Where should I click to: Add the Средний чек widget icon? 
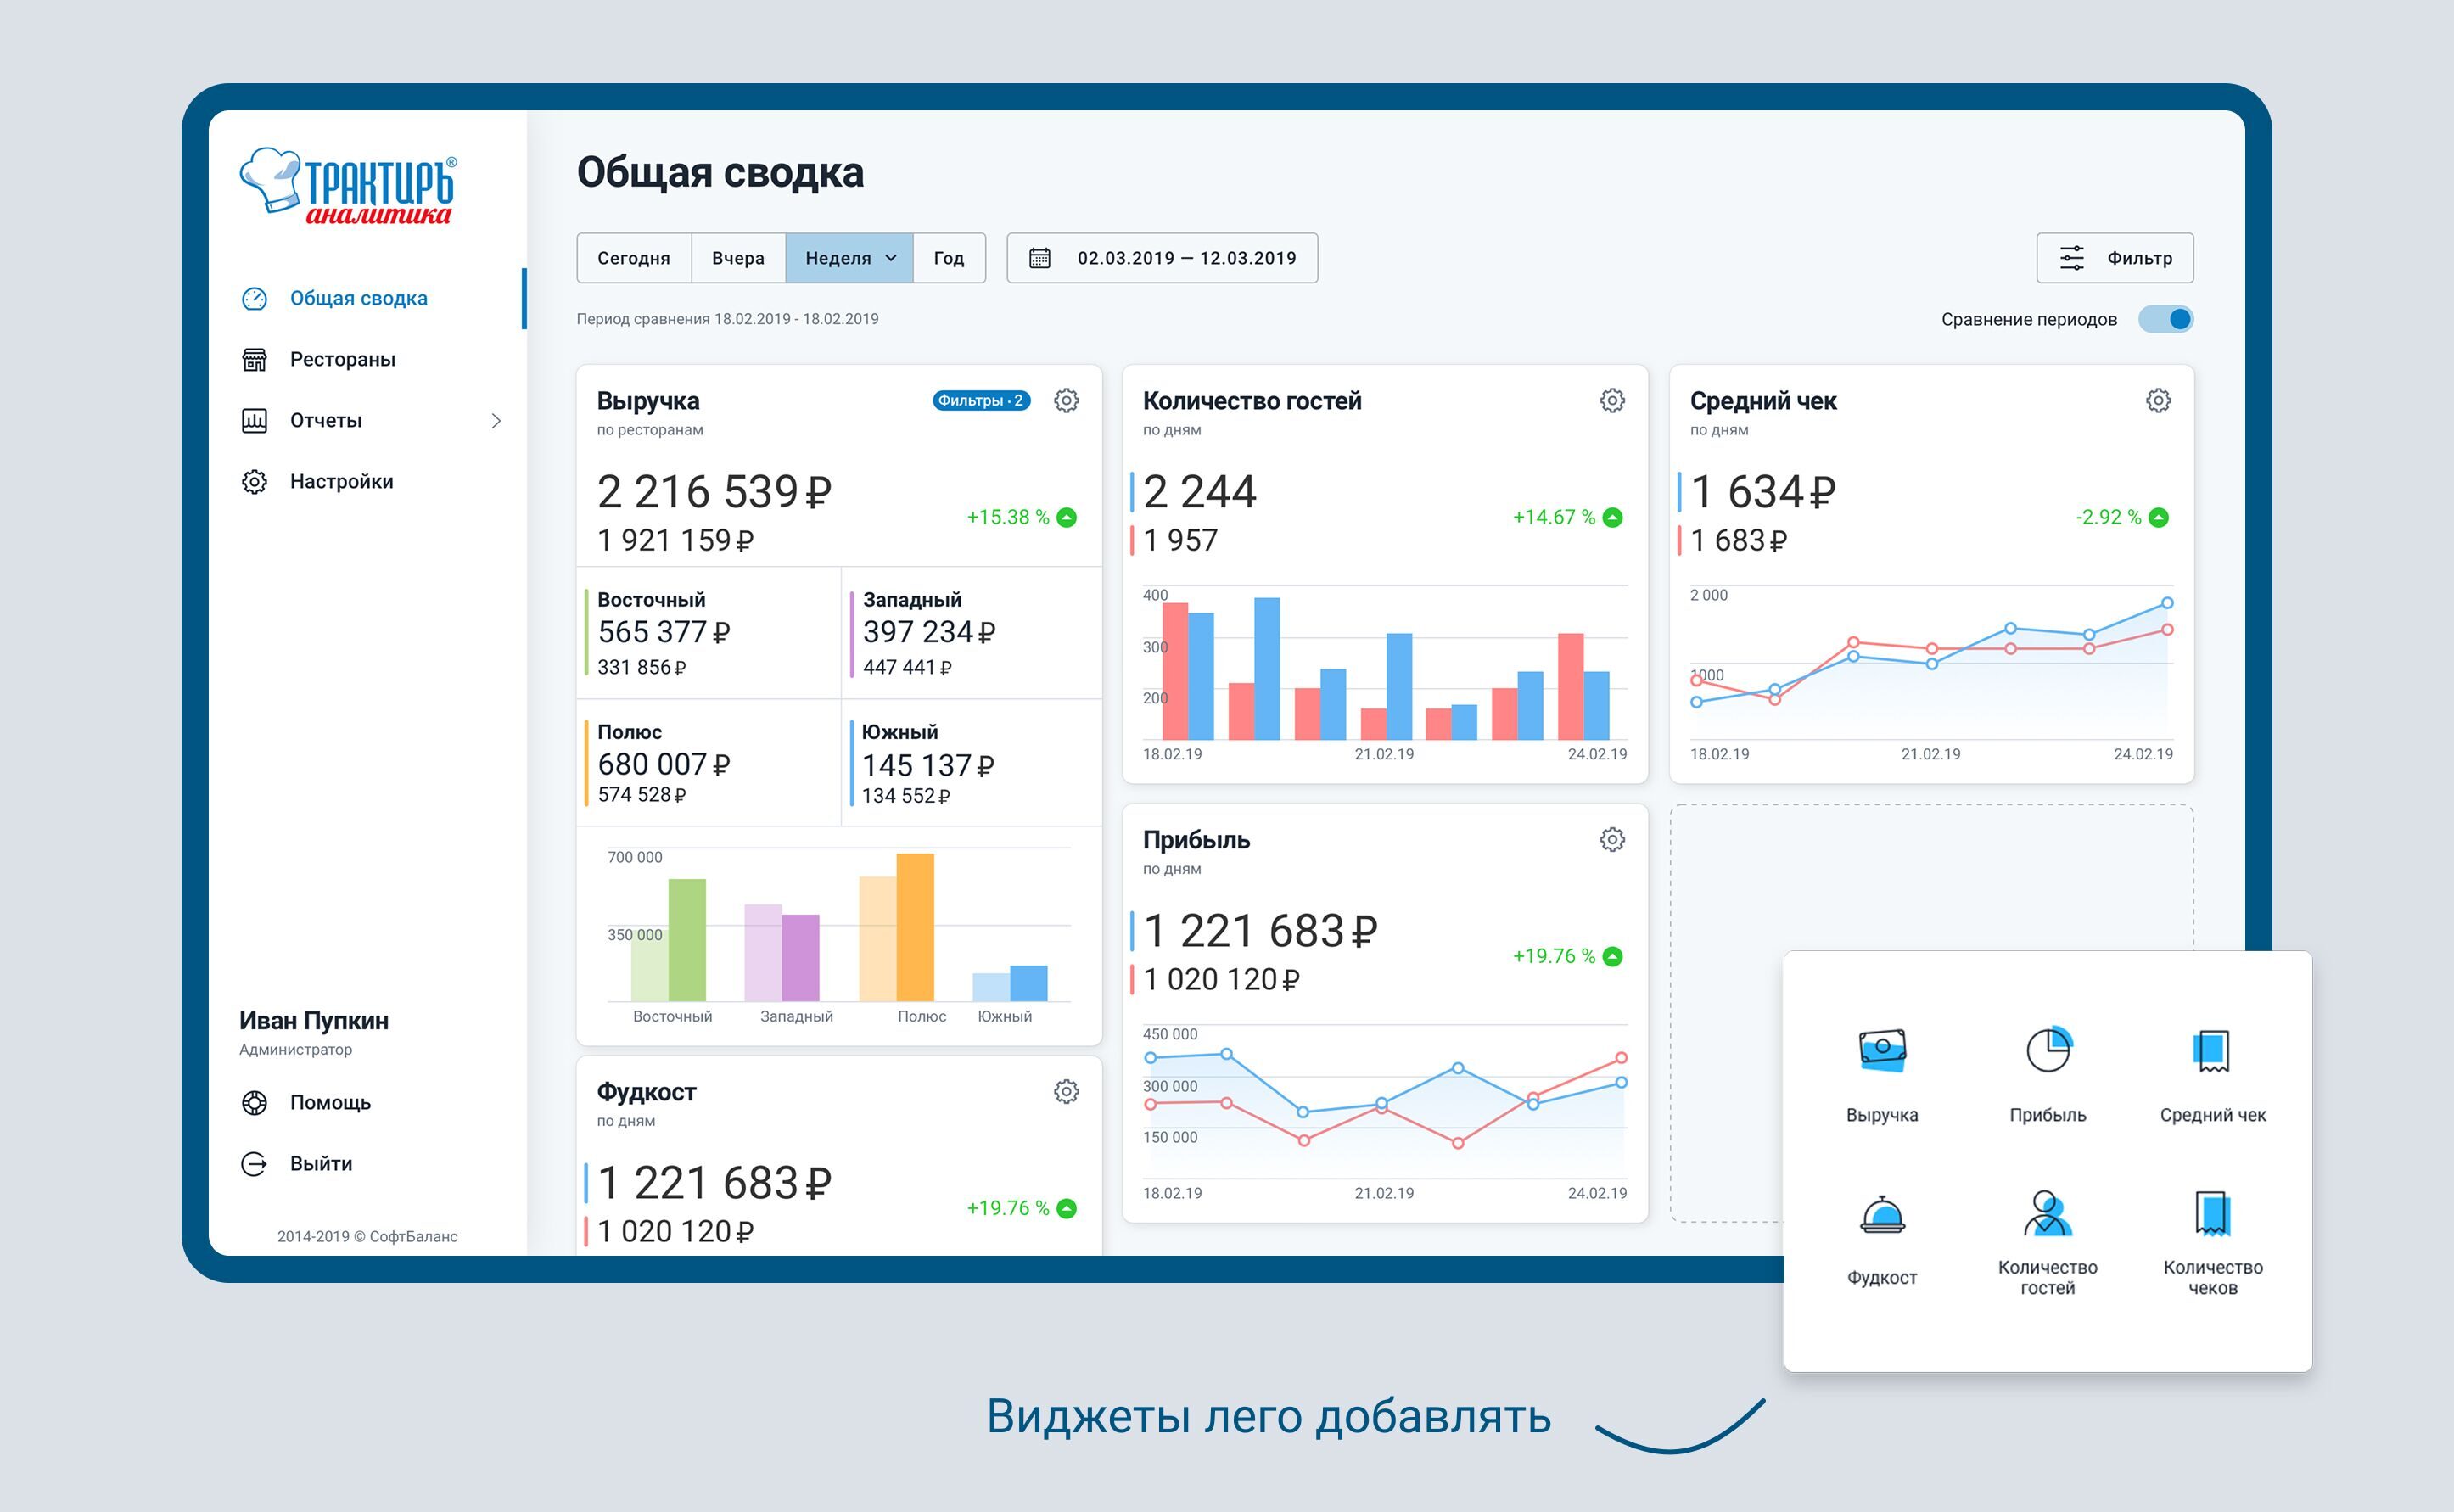click(x=2211, y=1051)
